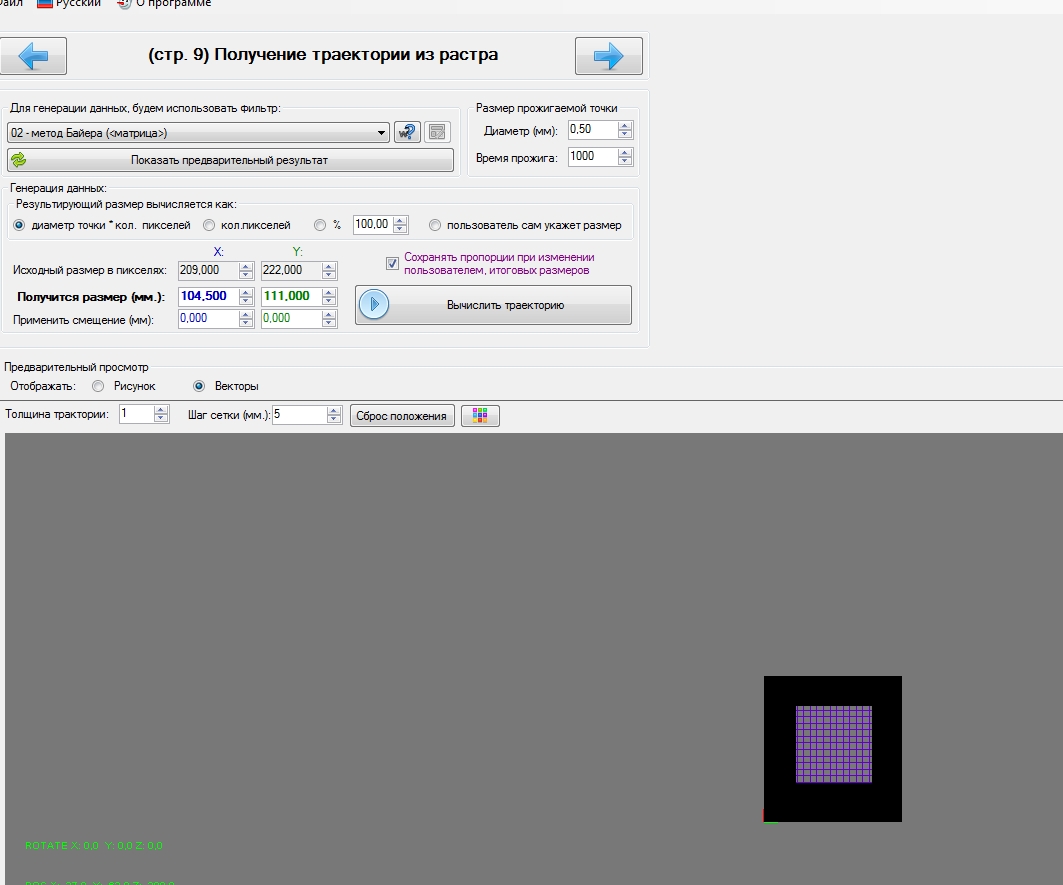Select the percent radio option
Screen dimensions: 1063x885
319,225
